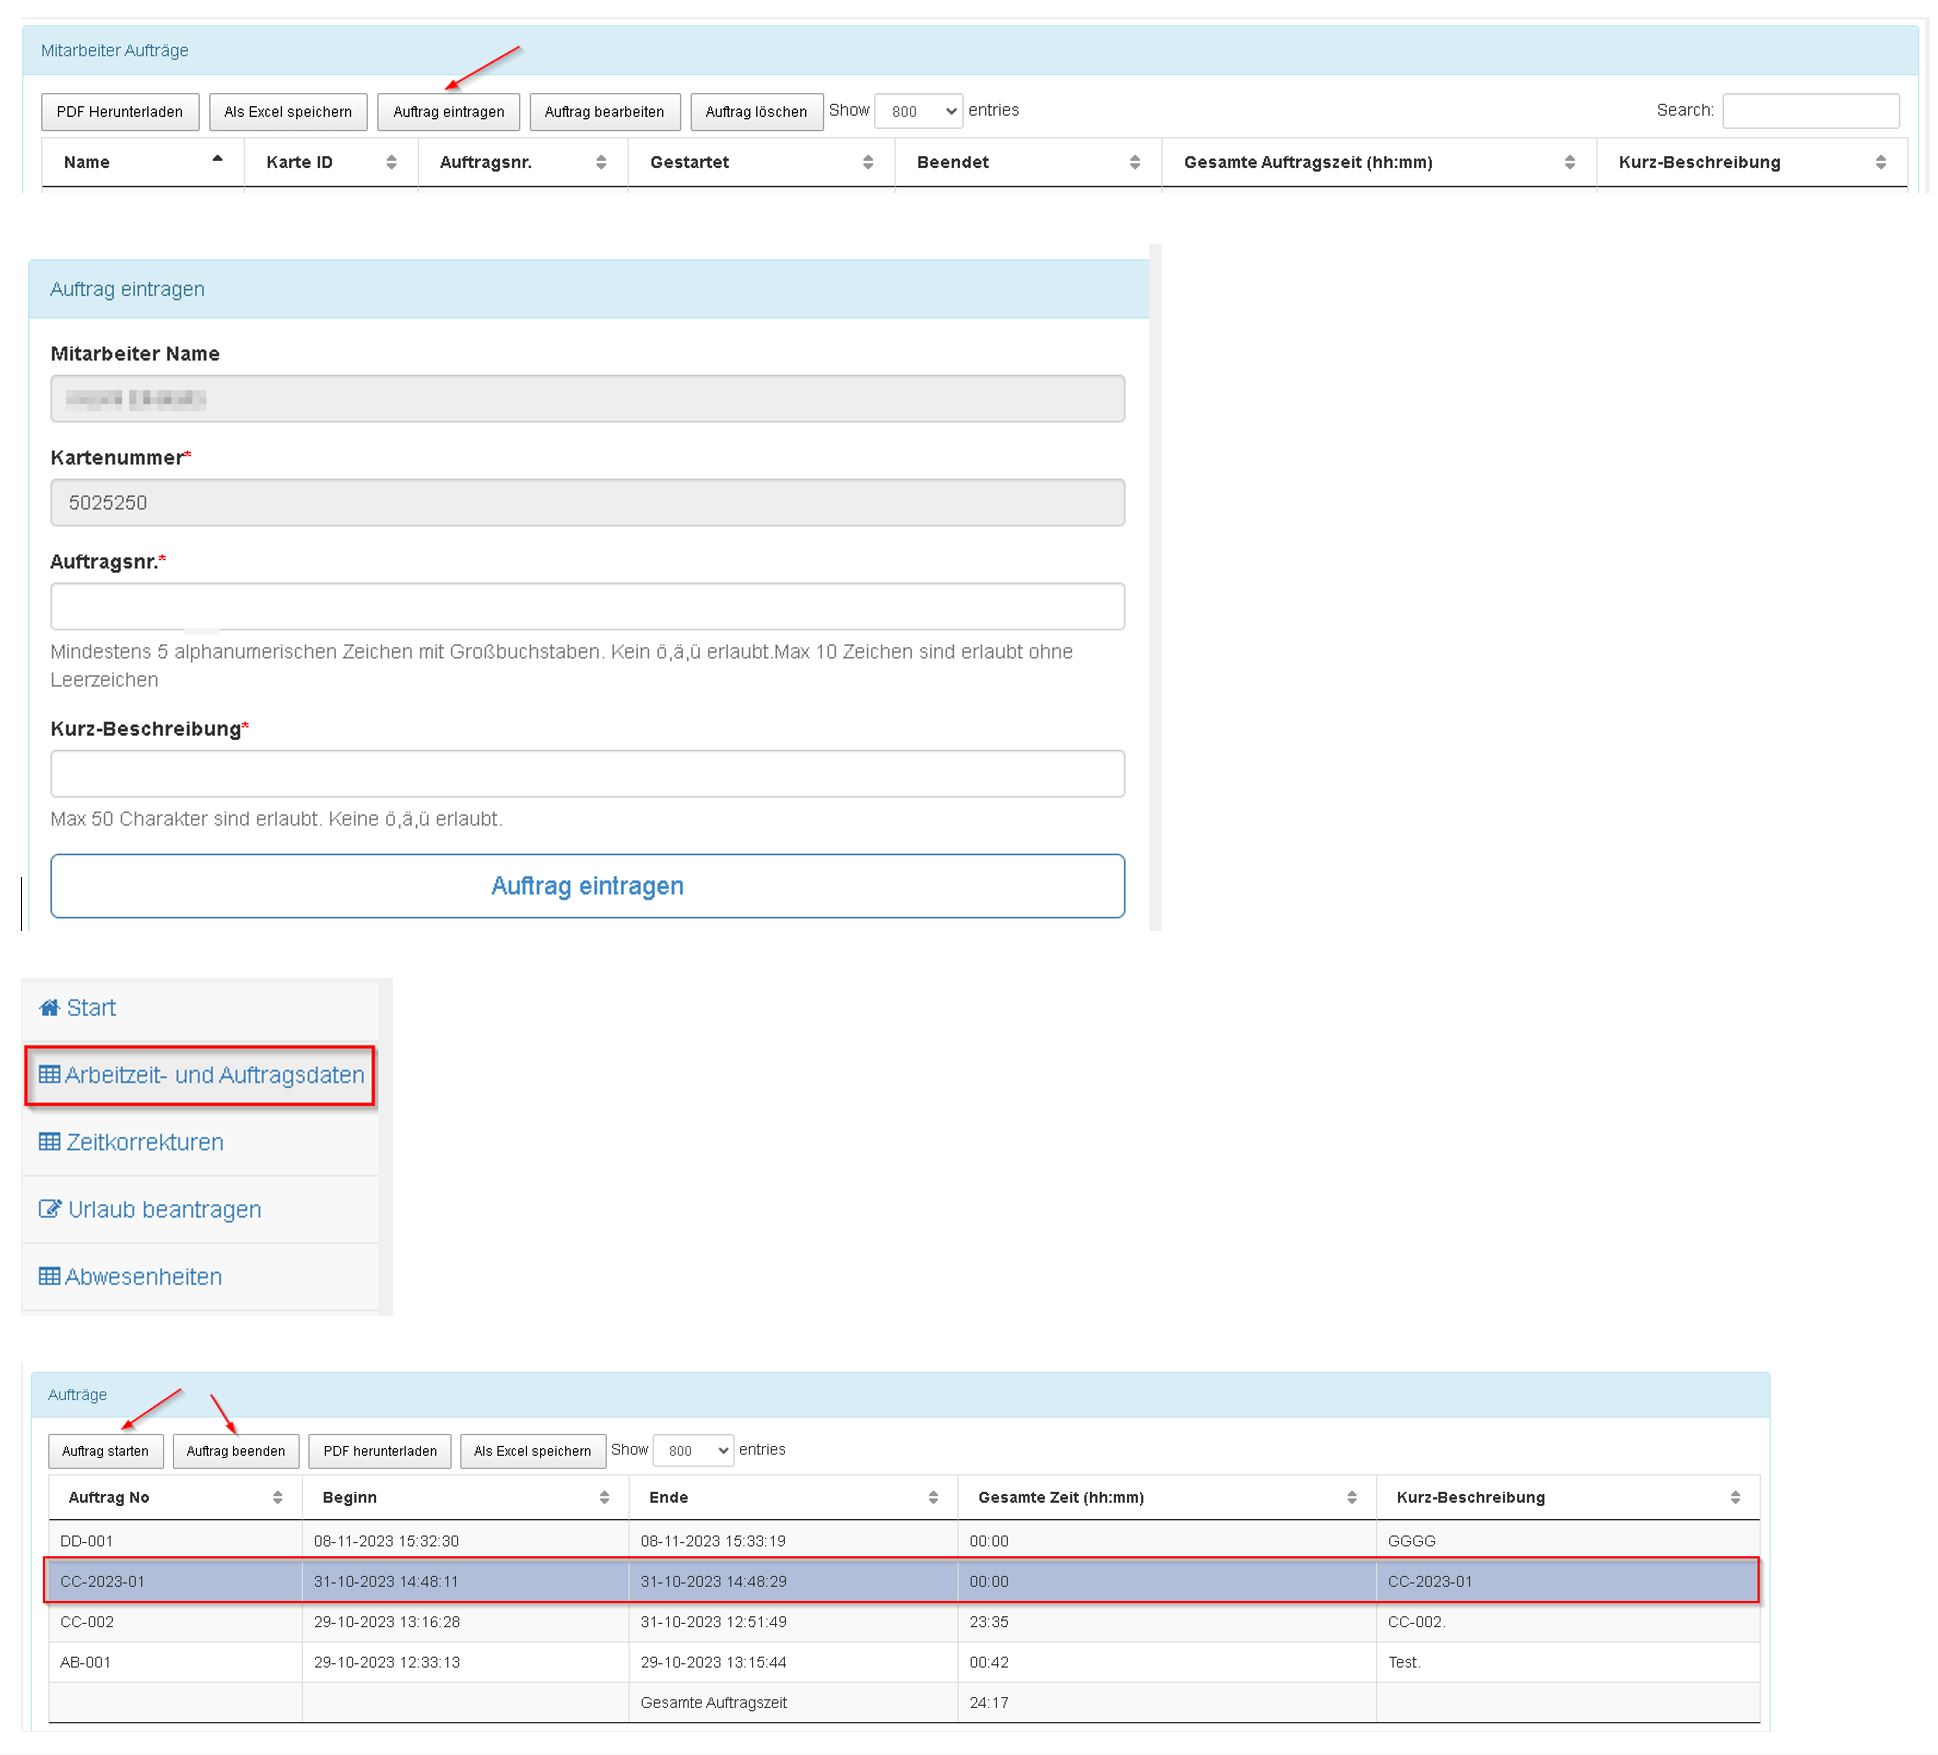Sort Aufträge table by Beginn arrows
Screen dimensions: 1938x1755
[604, 1497]
